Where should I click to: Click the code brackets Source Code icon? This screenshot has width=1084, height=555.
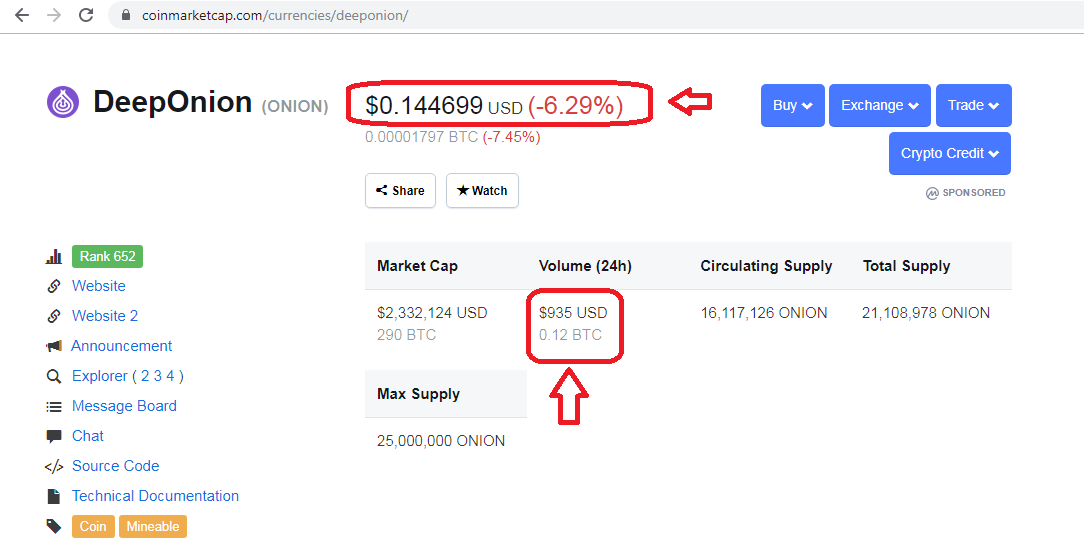pyautogui.click(x=54, y=467)
